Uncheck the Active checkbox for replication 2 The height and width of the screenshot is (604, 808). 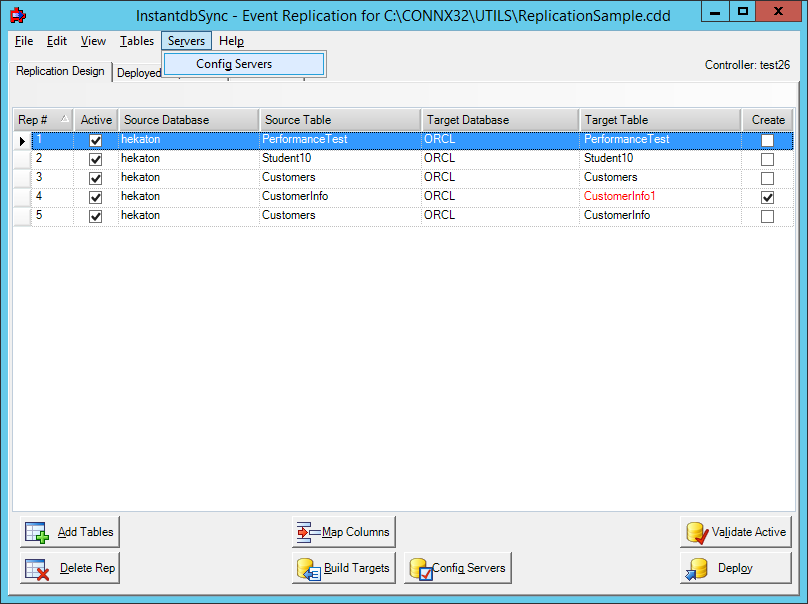[x=96, y=159]
